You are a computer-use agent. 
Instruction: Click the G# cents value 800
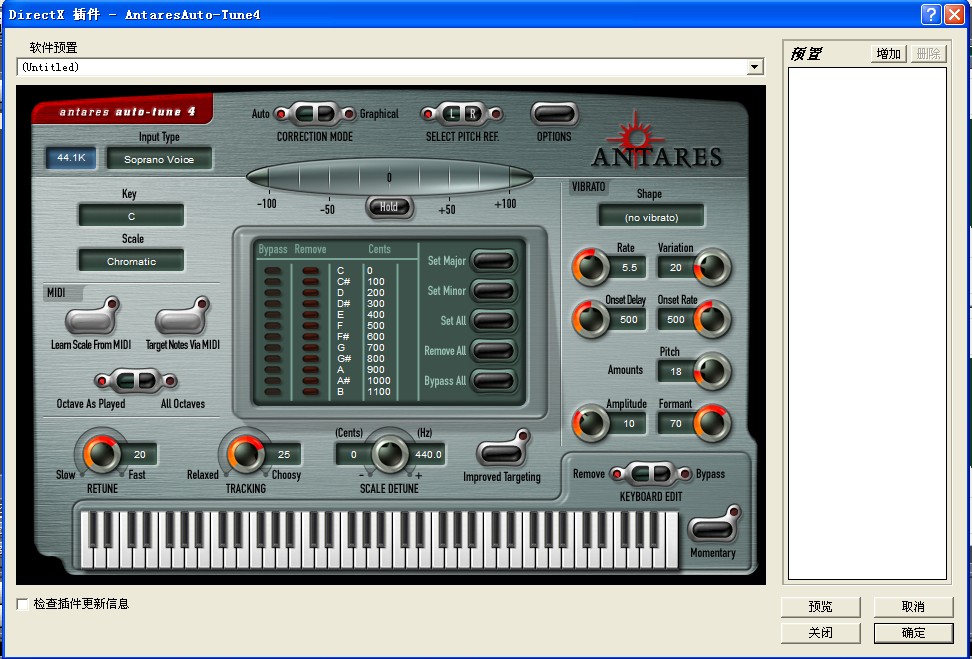pyautogui.click(x=376, y=358)
